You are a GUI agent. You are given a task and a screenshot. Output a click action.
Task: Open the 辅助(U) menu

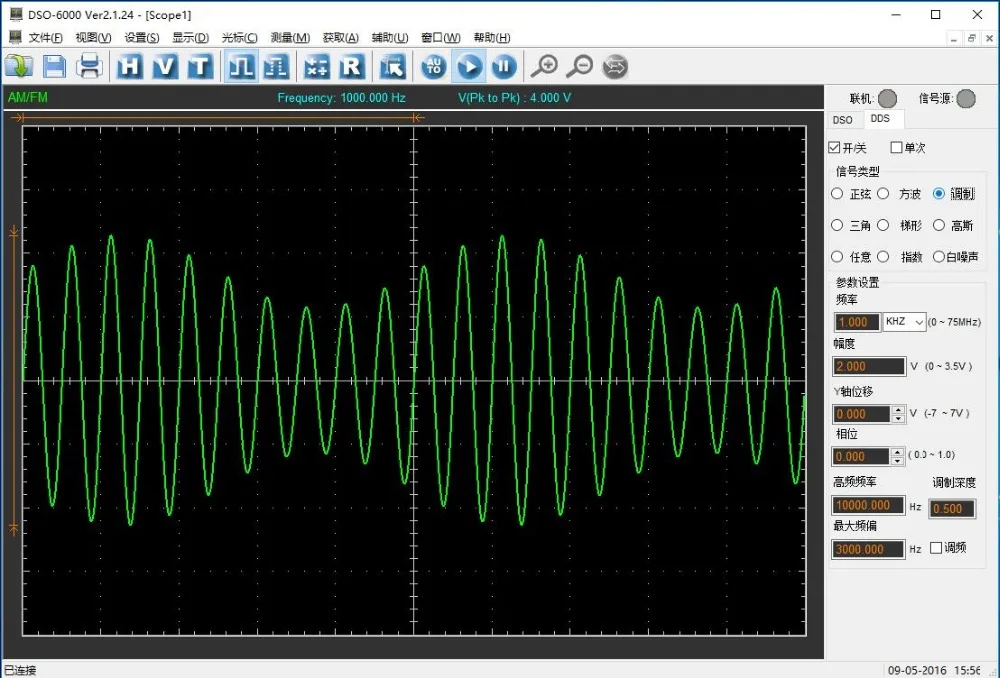[390, 38]
